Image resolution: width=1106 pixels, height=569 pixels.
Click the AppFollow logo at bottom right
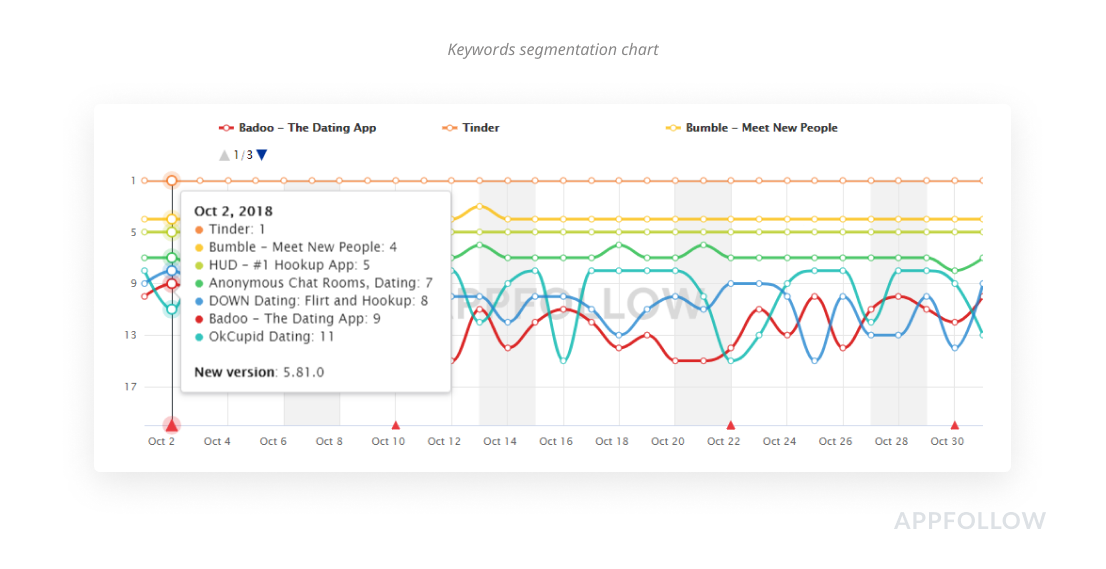969,521
